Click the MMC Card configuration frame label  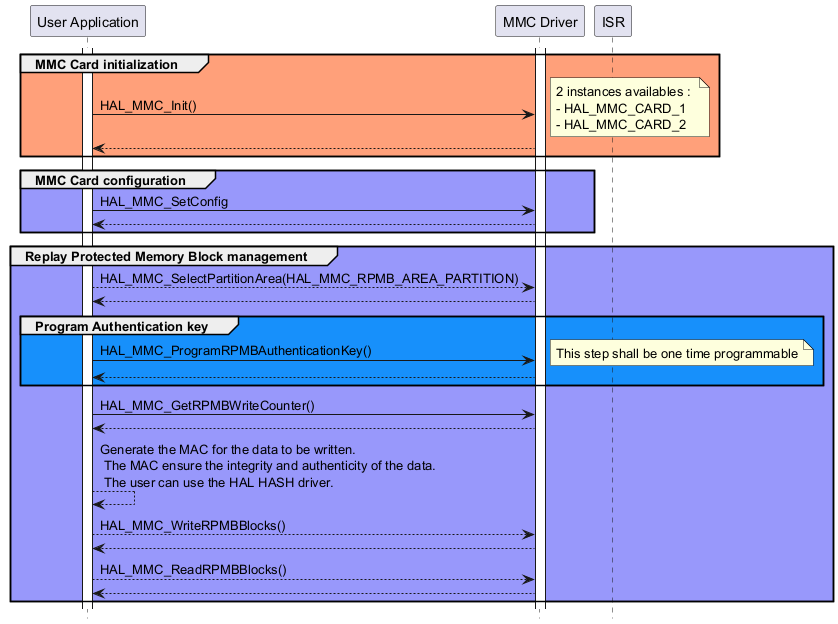(110, 180)
